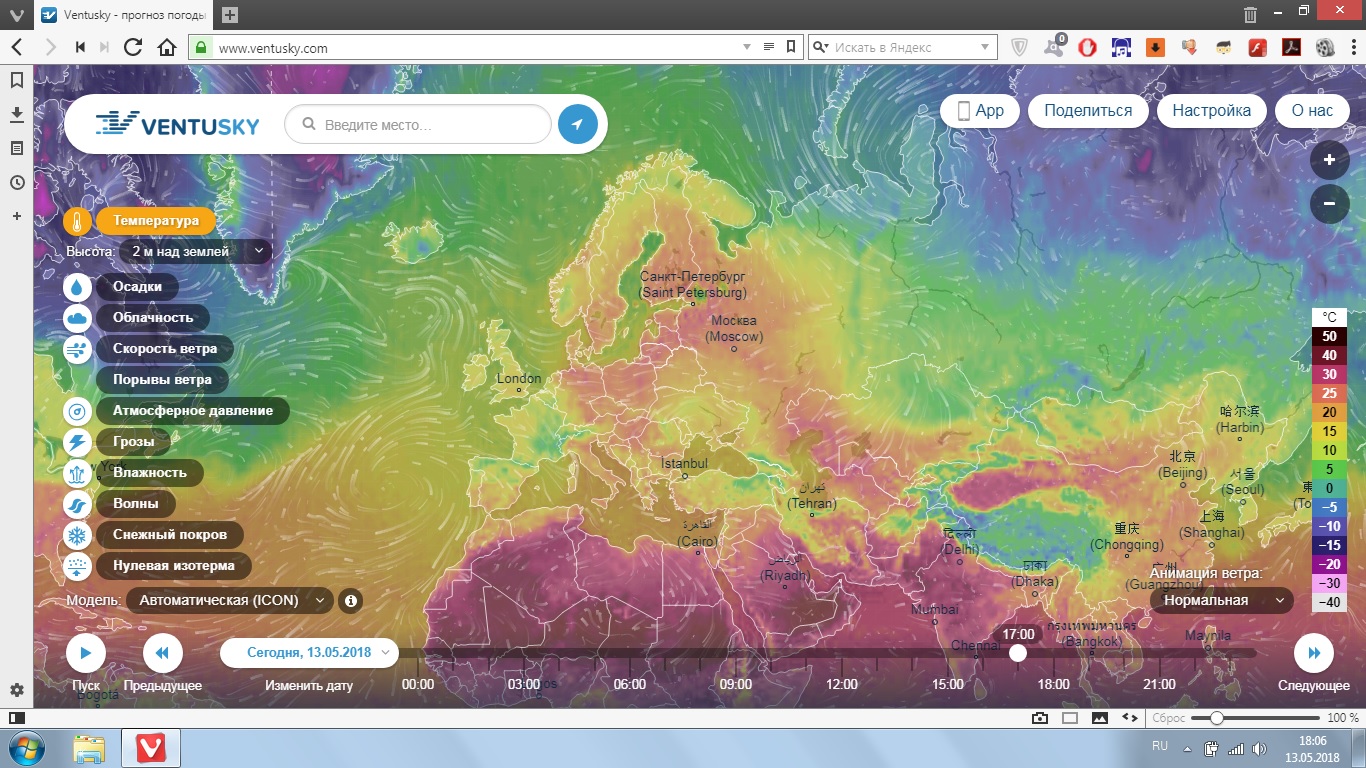Zoom out the map with minus button
The image size is (1366, 768).
(x=1329, y=203)
